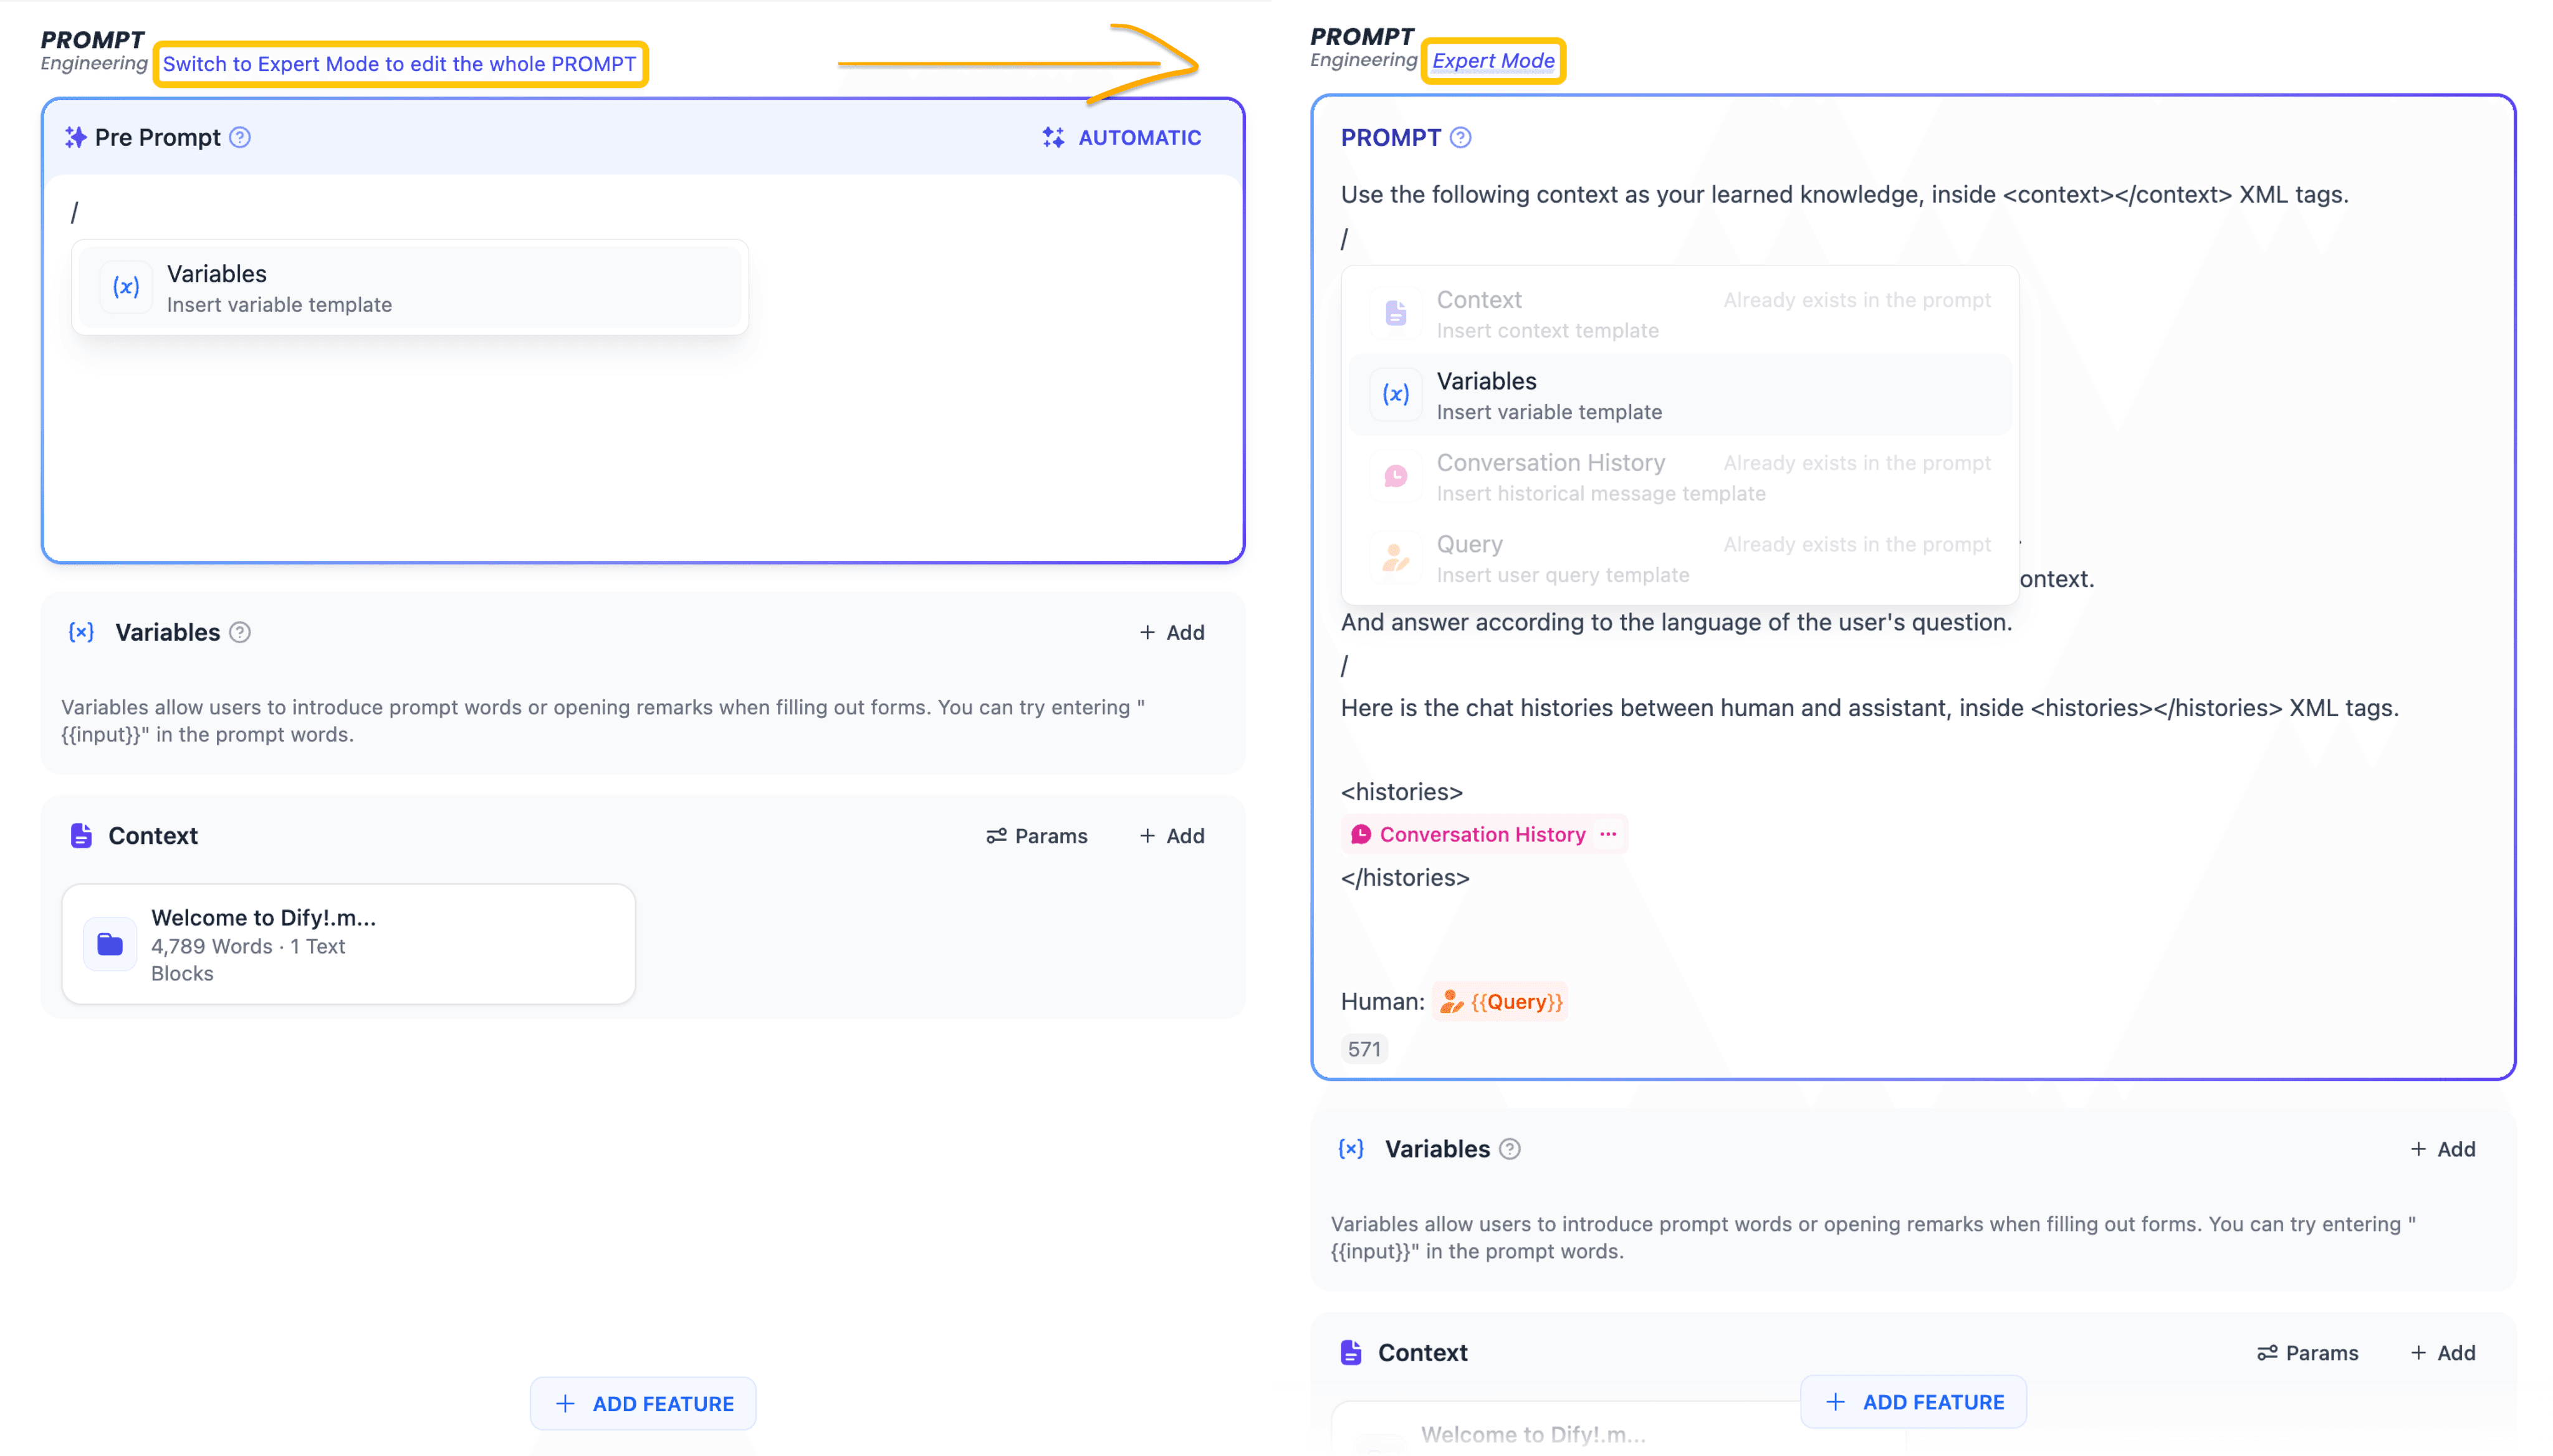The image size is (2553, 1456).
Task: Click the folder icon on dataset card
Action: click(x=110, y=944)
